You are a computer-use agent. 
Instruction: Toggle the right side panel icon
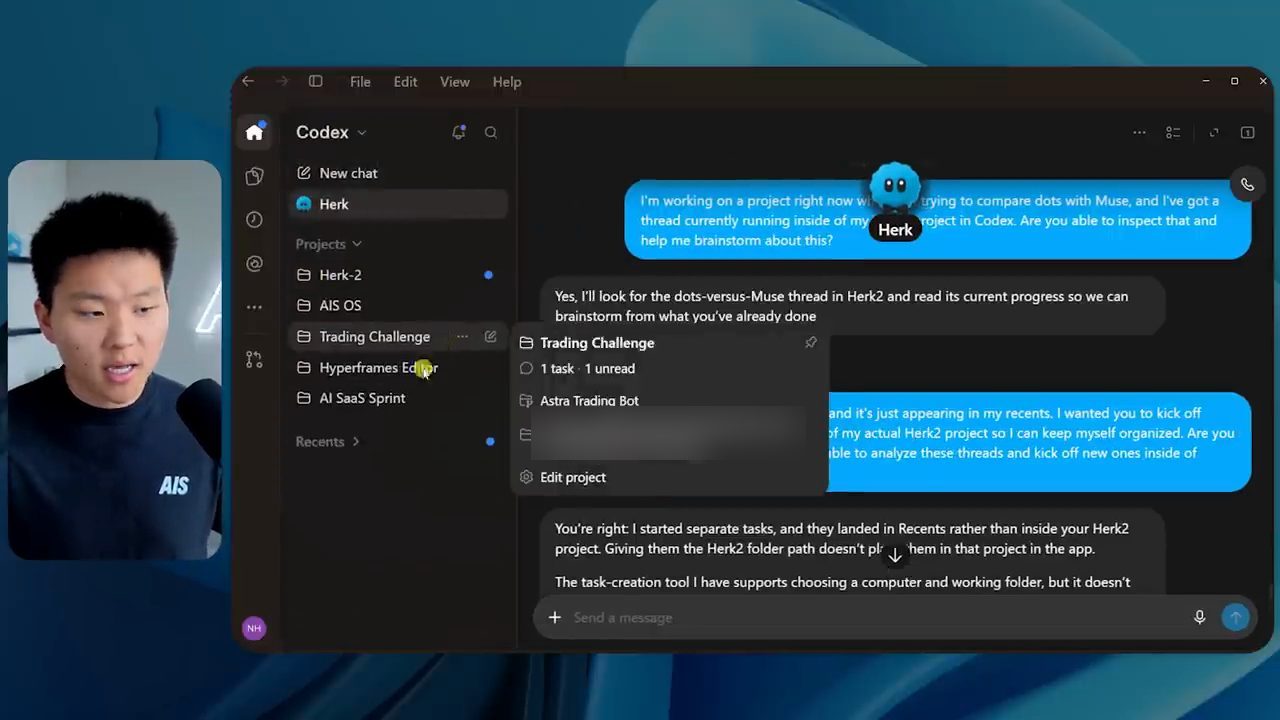click(1247, 132)
